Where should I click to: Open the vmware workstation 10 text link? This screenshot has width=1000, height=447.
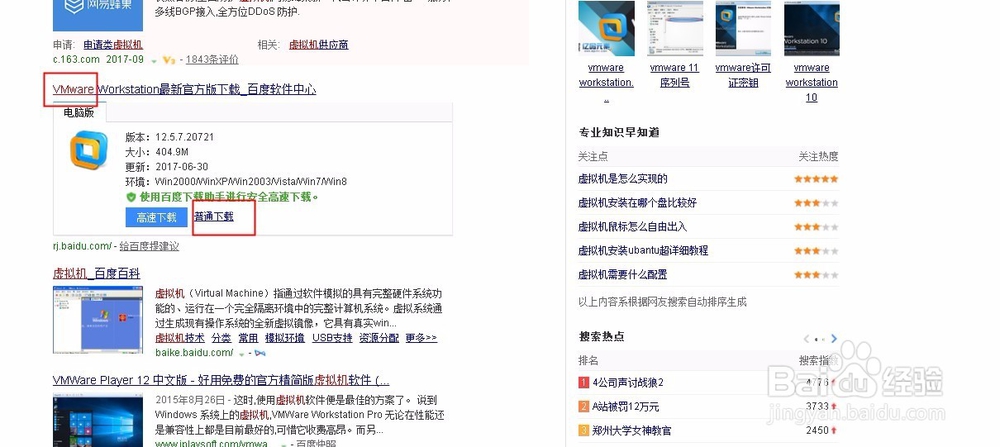coord(811,83)
